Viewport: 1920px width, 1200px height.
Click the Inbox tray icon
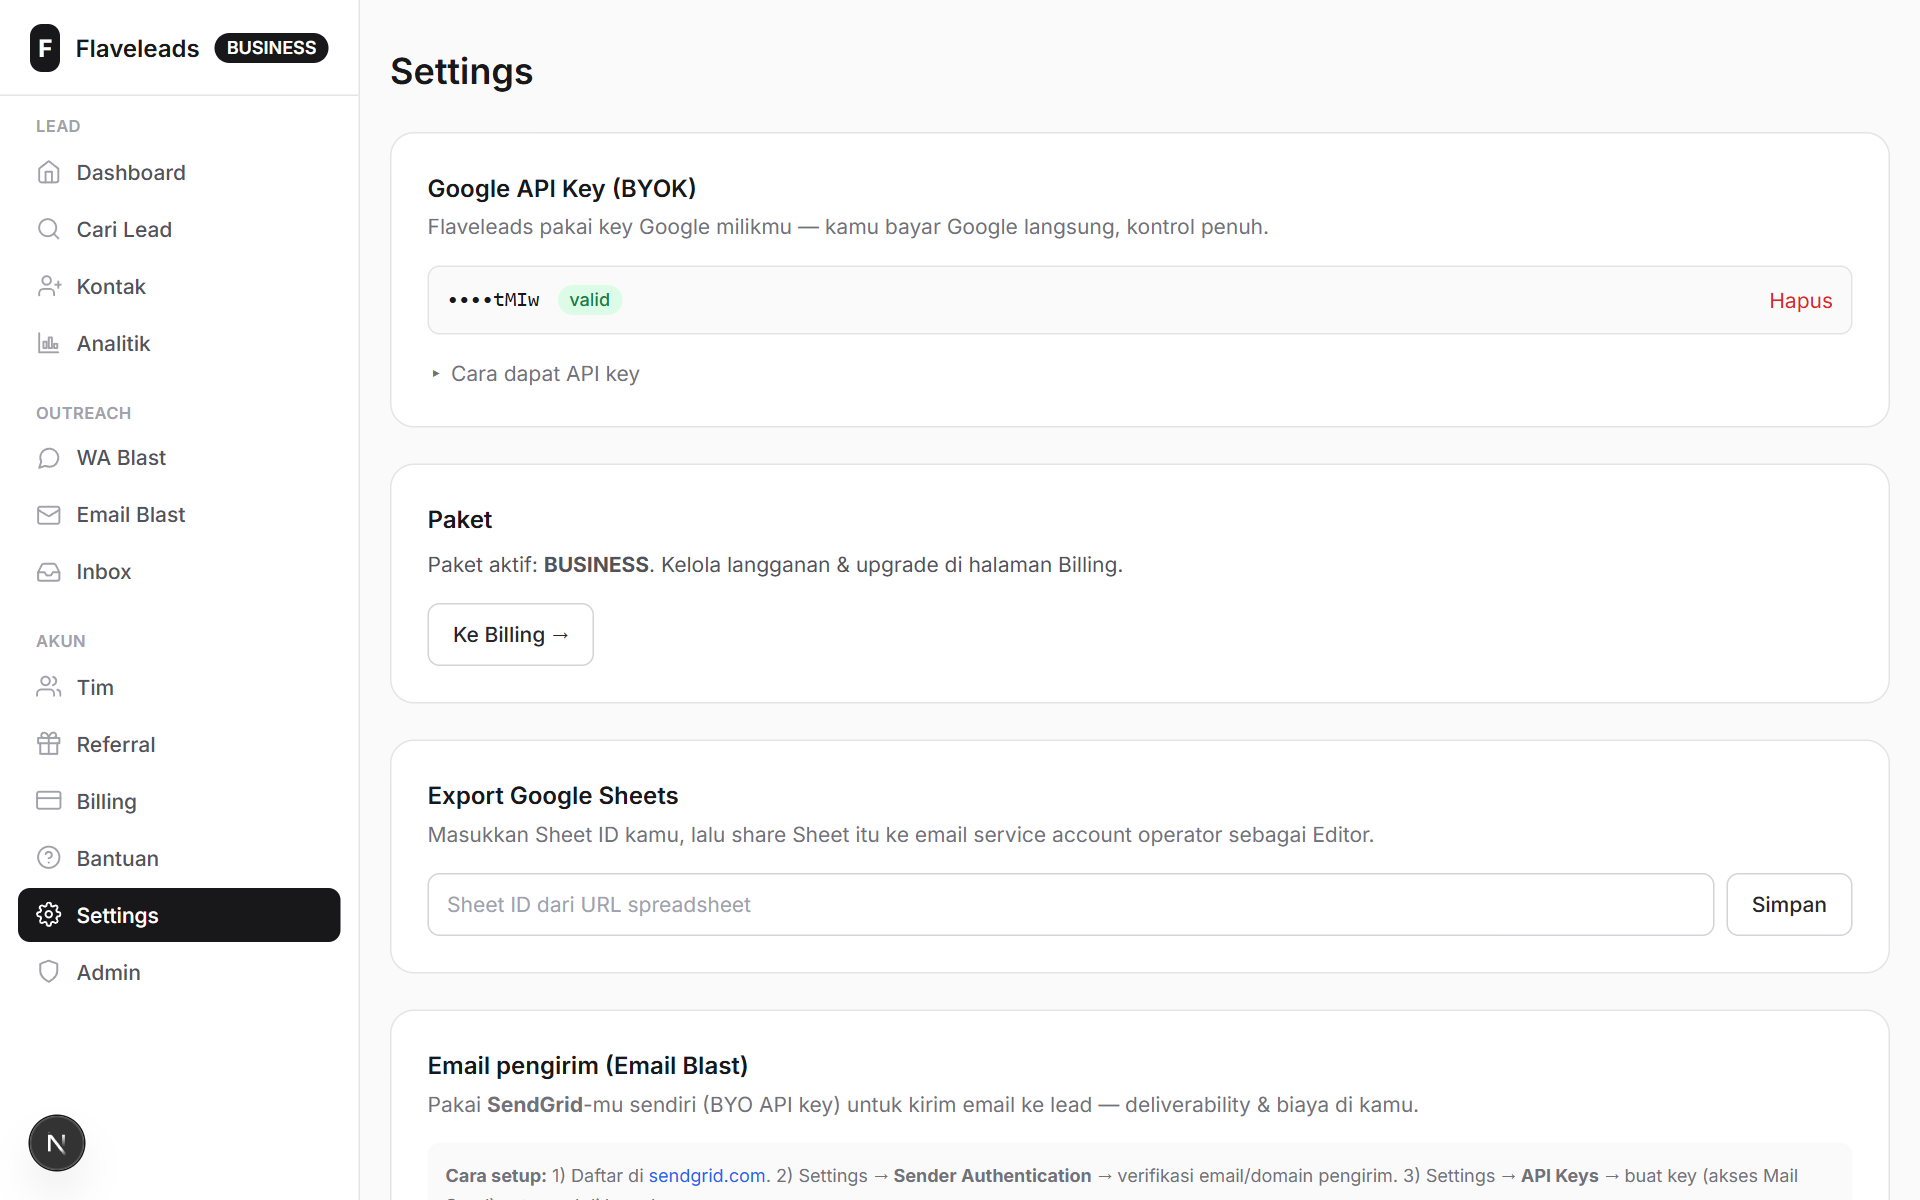49,572
